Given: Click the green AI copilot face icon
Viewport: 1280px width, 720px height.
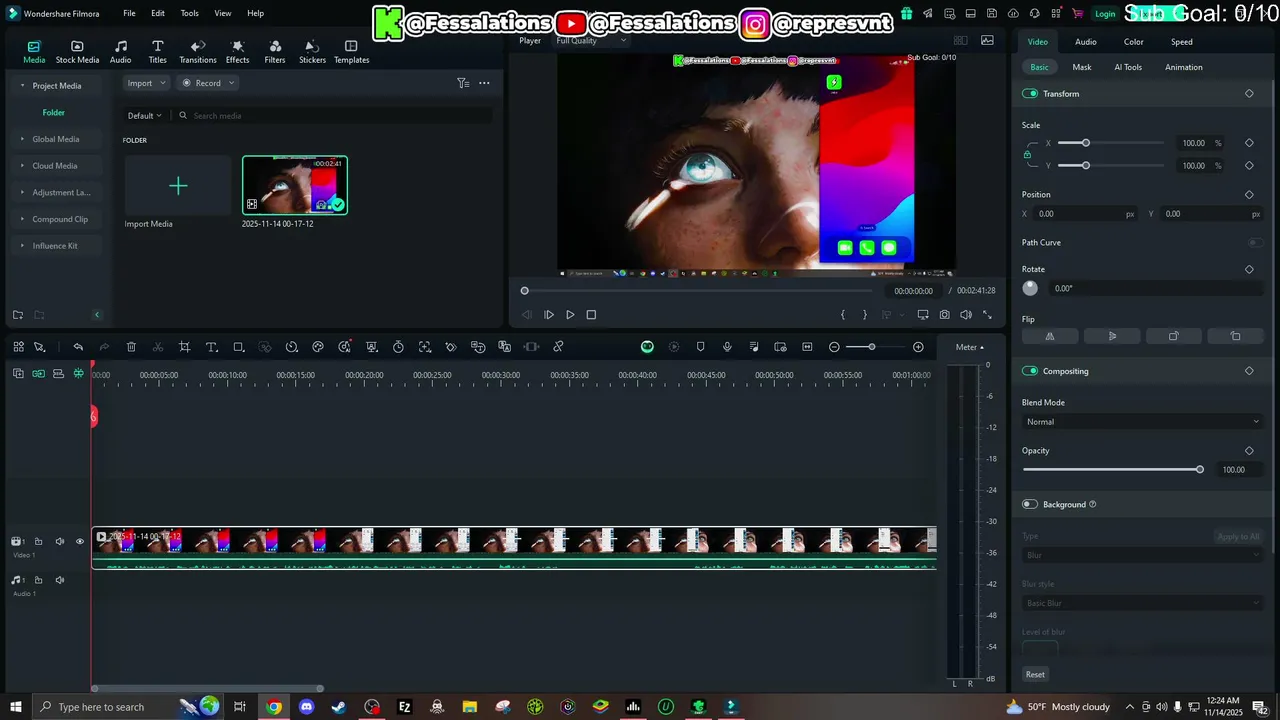Looking at the screenshot, I should point(647,347).
